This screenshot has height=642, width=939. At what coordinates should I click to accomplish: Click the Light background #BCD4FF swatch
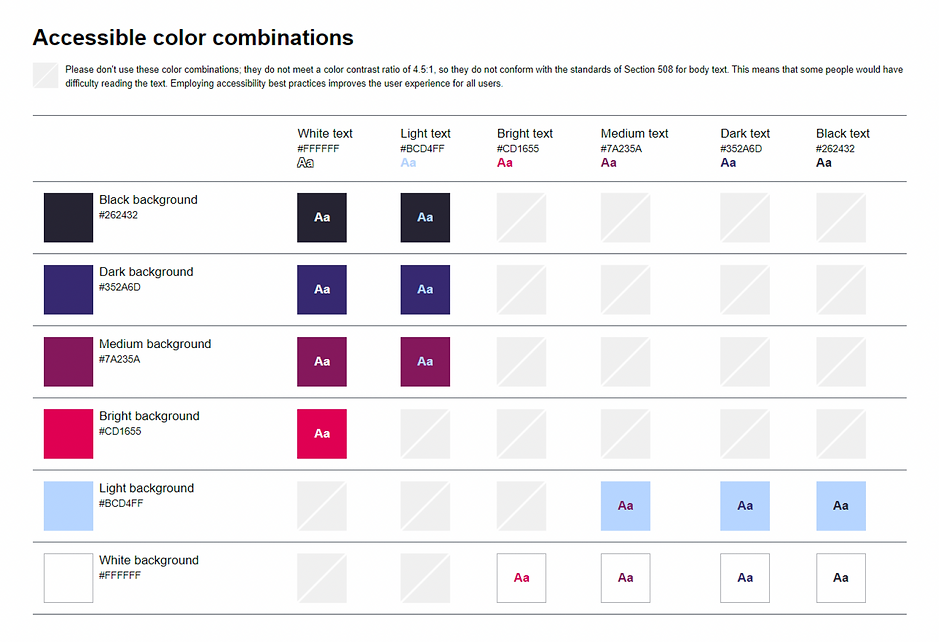tap(68, 506)
